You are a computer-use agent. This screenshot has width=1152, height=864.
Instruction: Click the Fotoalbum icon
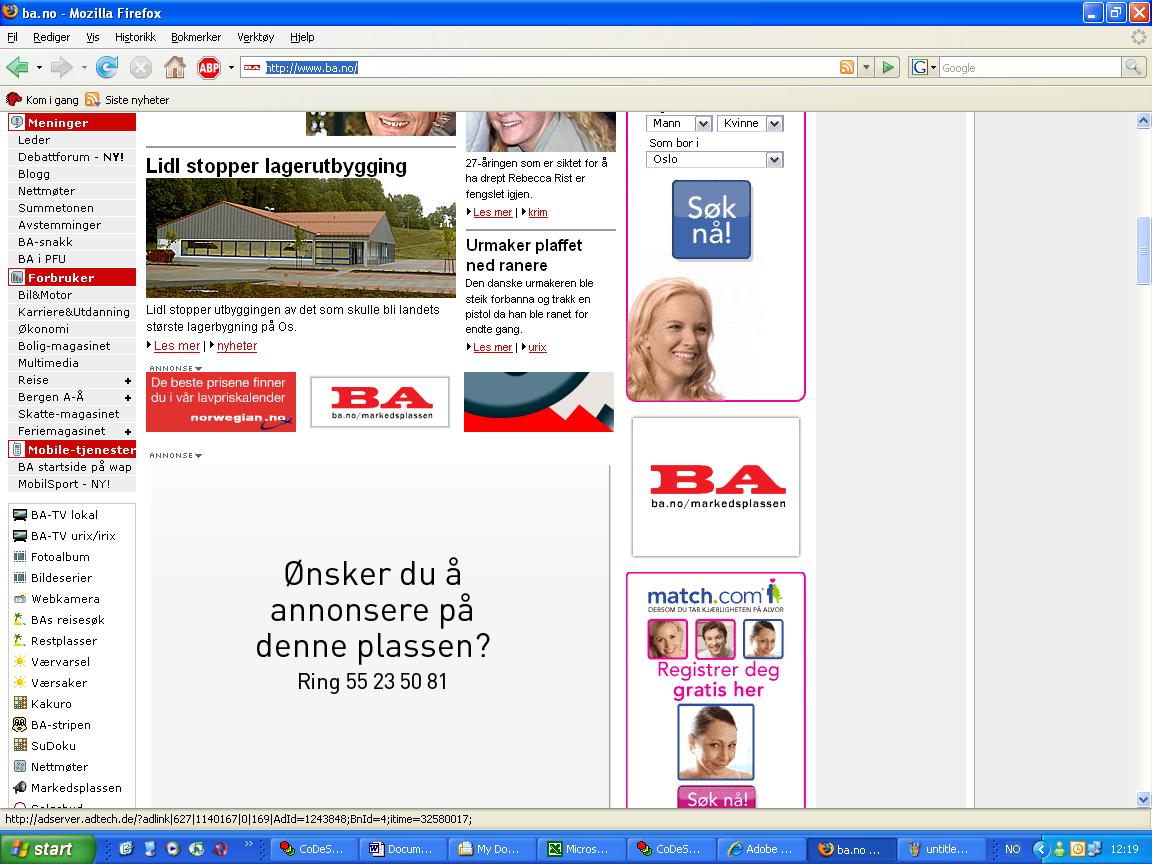pos(20,557)
